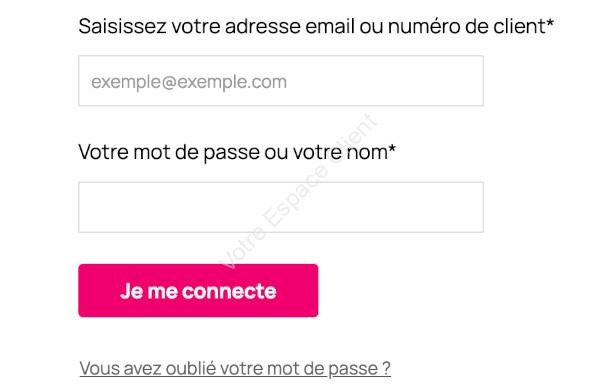600x390 pixels.
Task: Focus the password or name input box
Action: 281,207
